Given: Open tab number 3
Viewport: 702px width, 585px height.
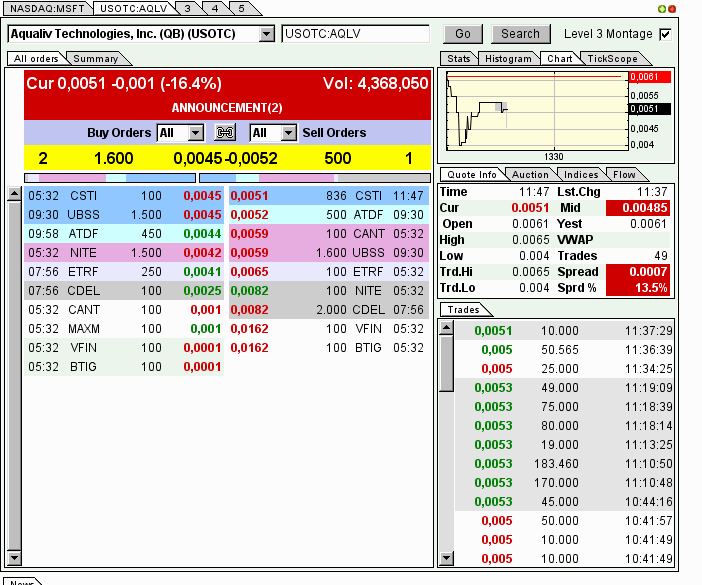Looking at the screenshot, I should (x=187, y=9).
